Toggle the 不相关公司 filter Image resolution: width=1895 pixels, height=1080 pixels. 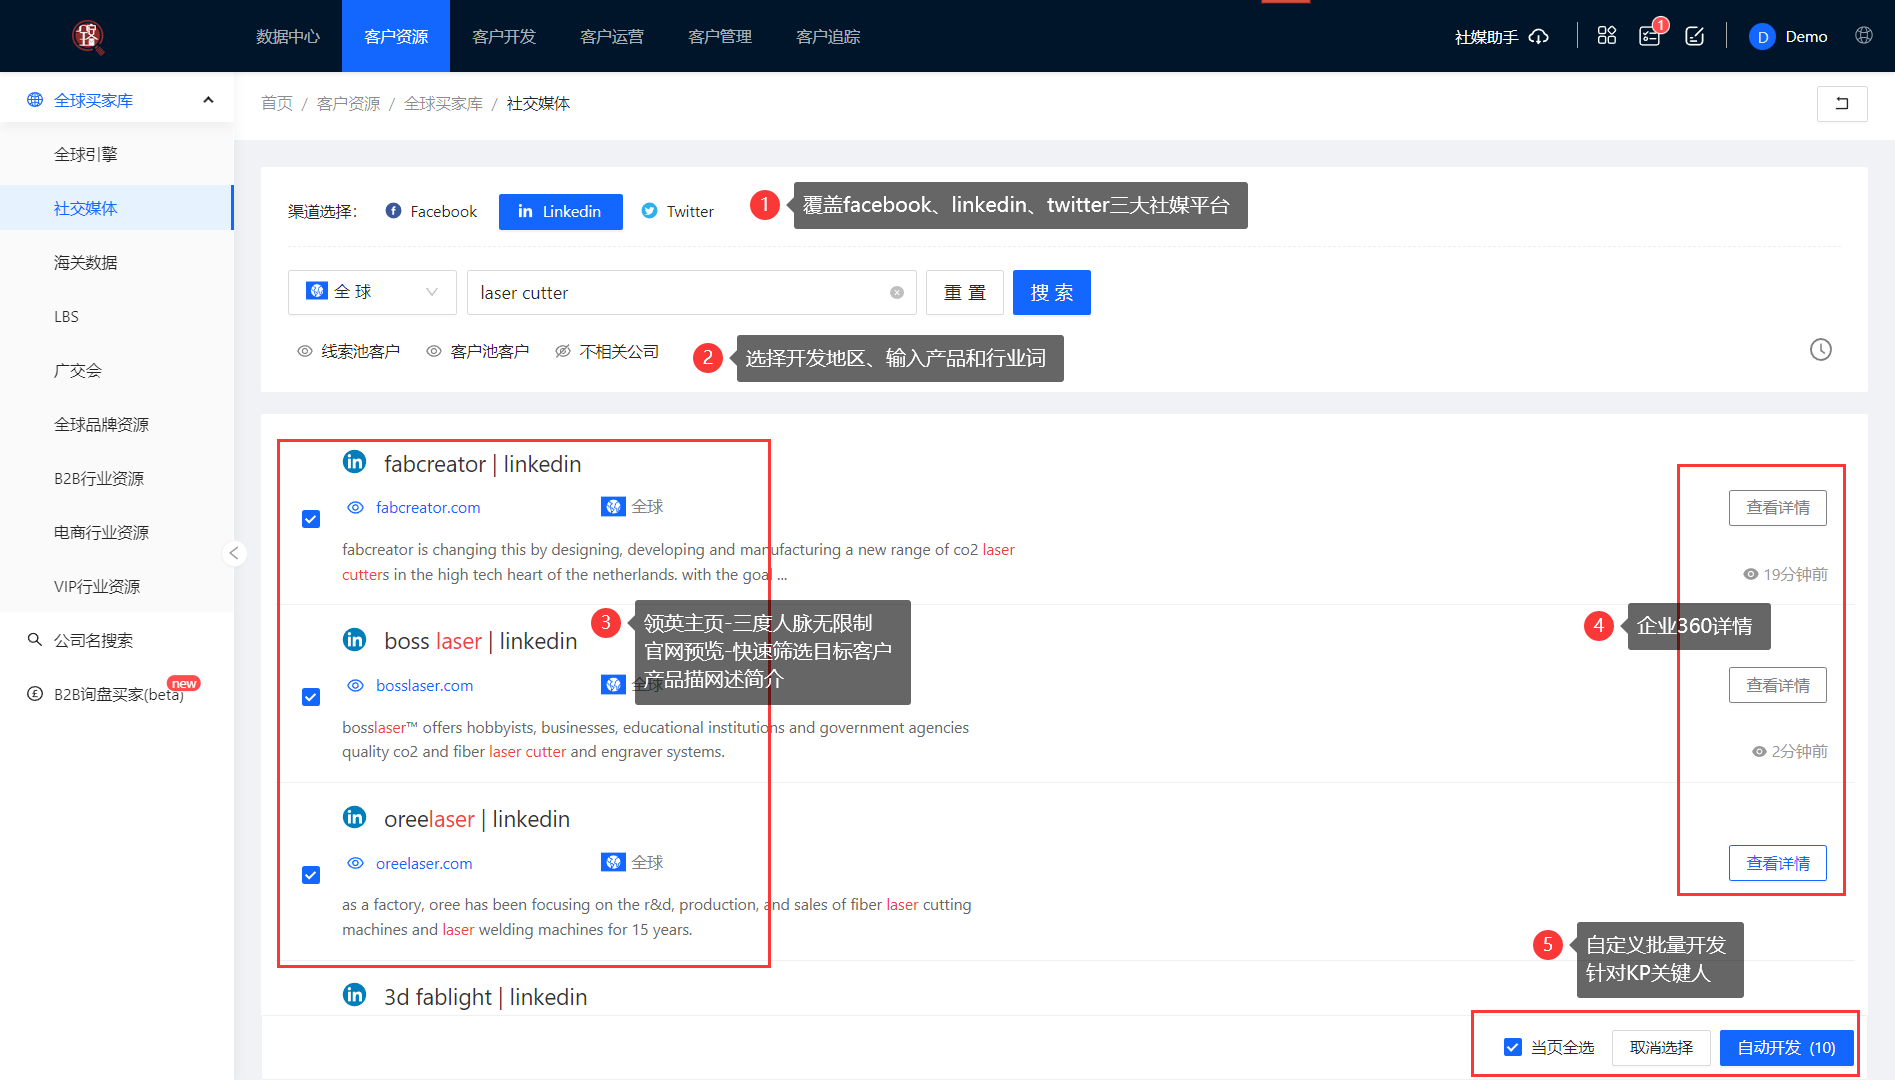607,351
